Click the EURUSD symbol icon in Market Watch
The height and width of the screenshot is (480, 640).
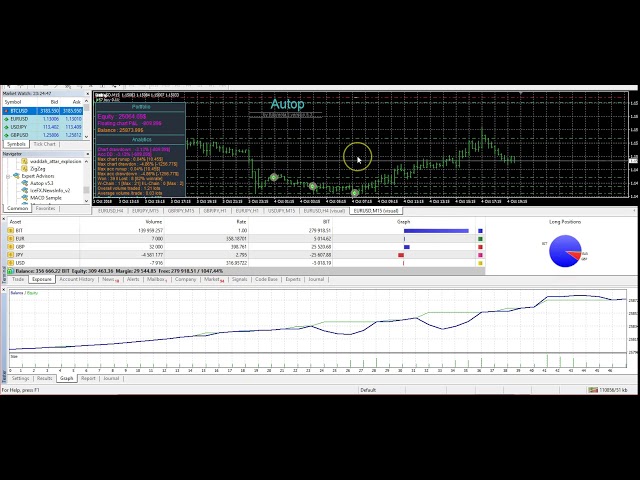click(8, 119)
